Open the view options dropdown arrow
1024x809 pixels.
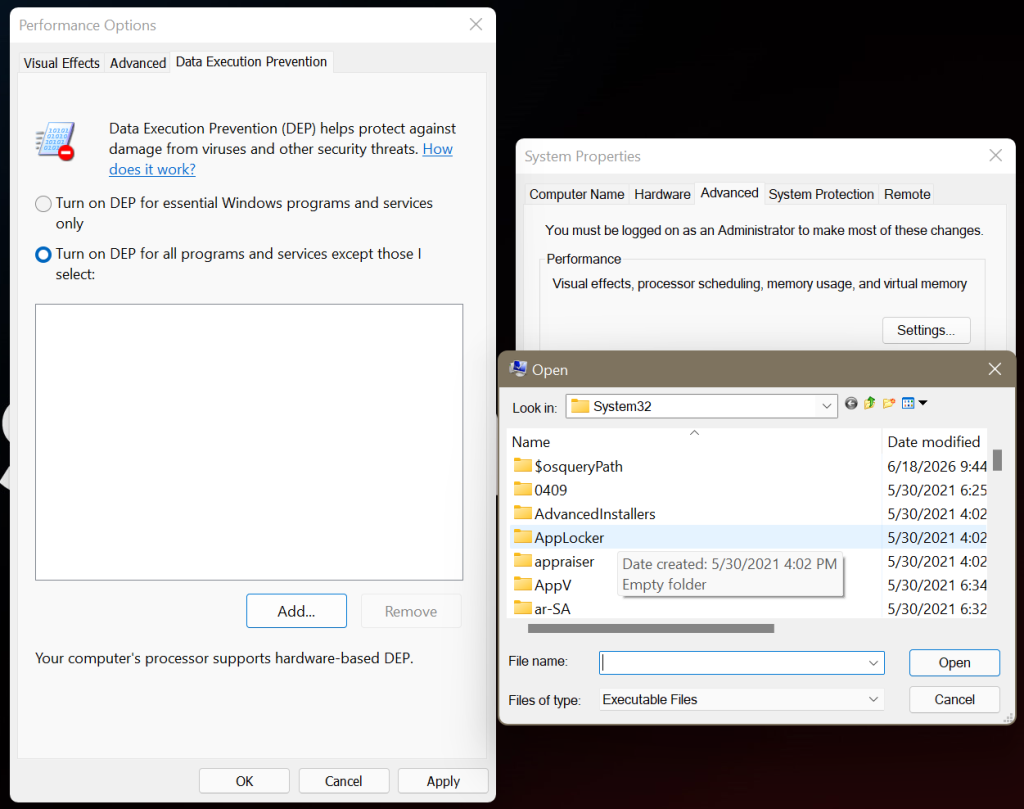point(923,403)
